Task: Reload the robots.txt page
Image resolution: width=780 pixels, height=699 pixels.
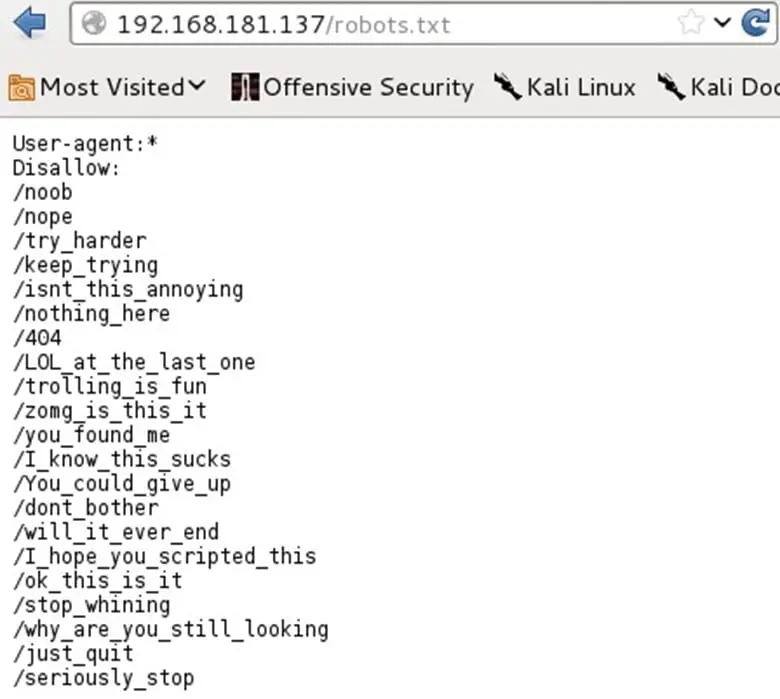Action: (755, 23)
